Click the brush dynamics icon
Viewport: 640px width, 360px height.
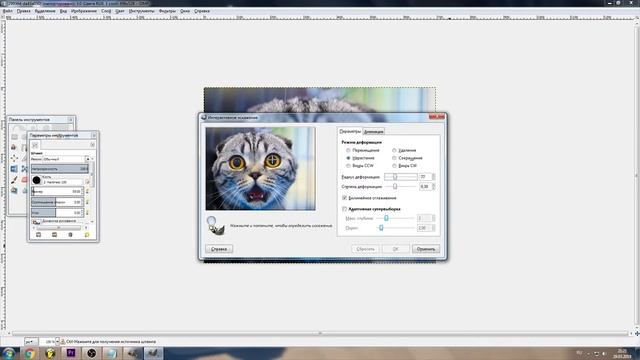coord(36,221)
